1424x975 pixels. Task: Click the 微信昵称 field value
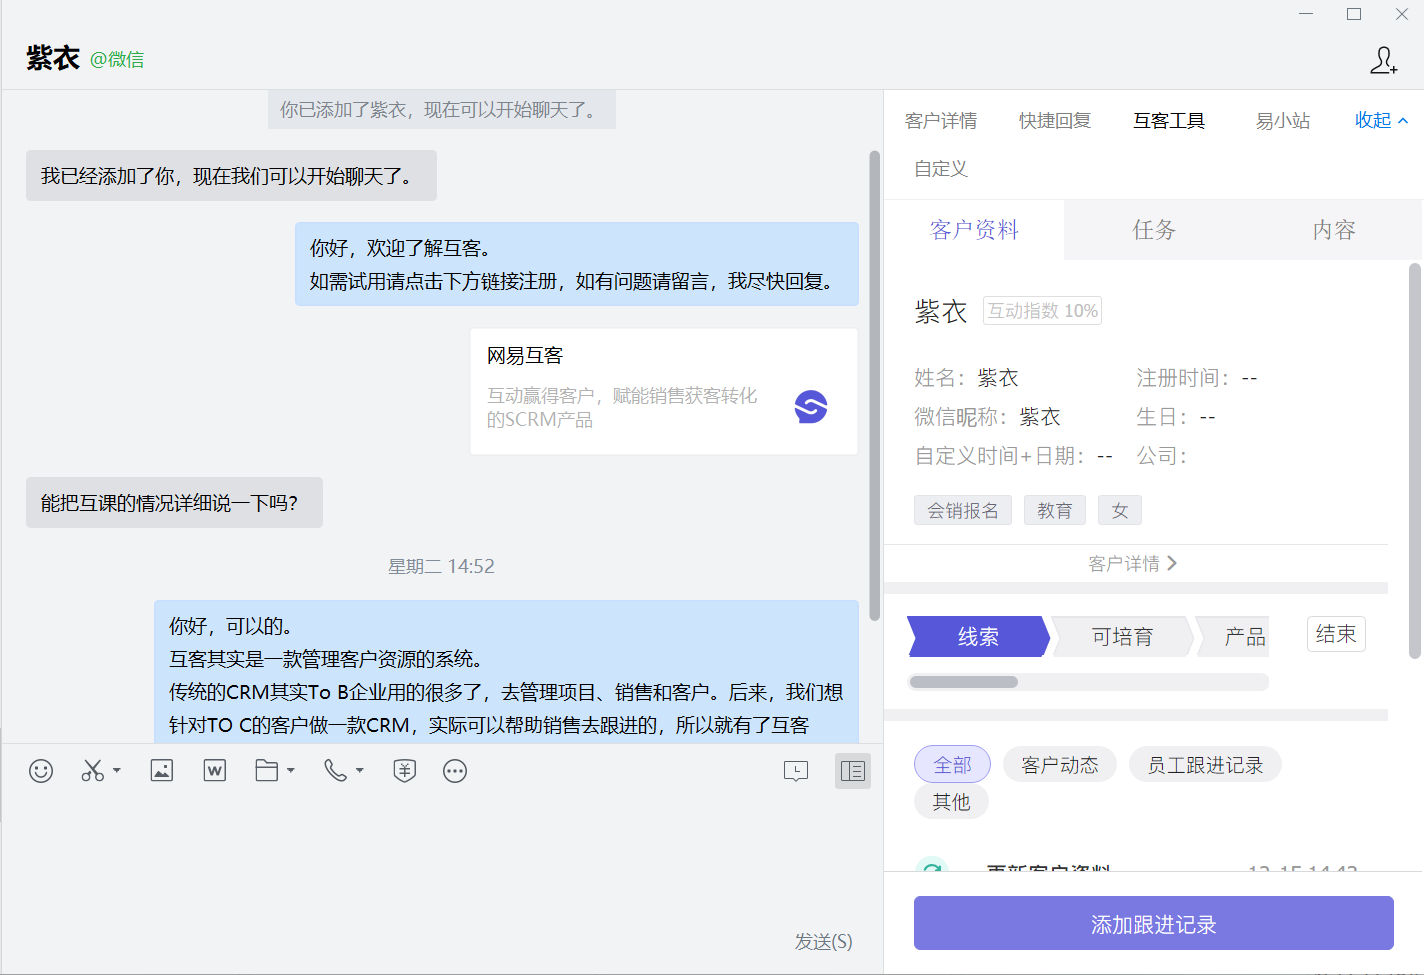point(1040,417)
